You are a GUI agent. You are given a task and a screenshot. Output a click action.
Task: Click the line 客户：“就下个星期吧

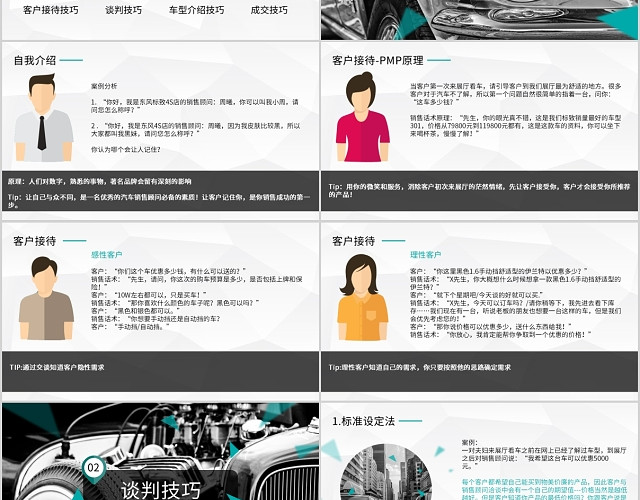[477, 295]
